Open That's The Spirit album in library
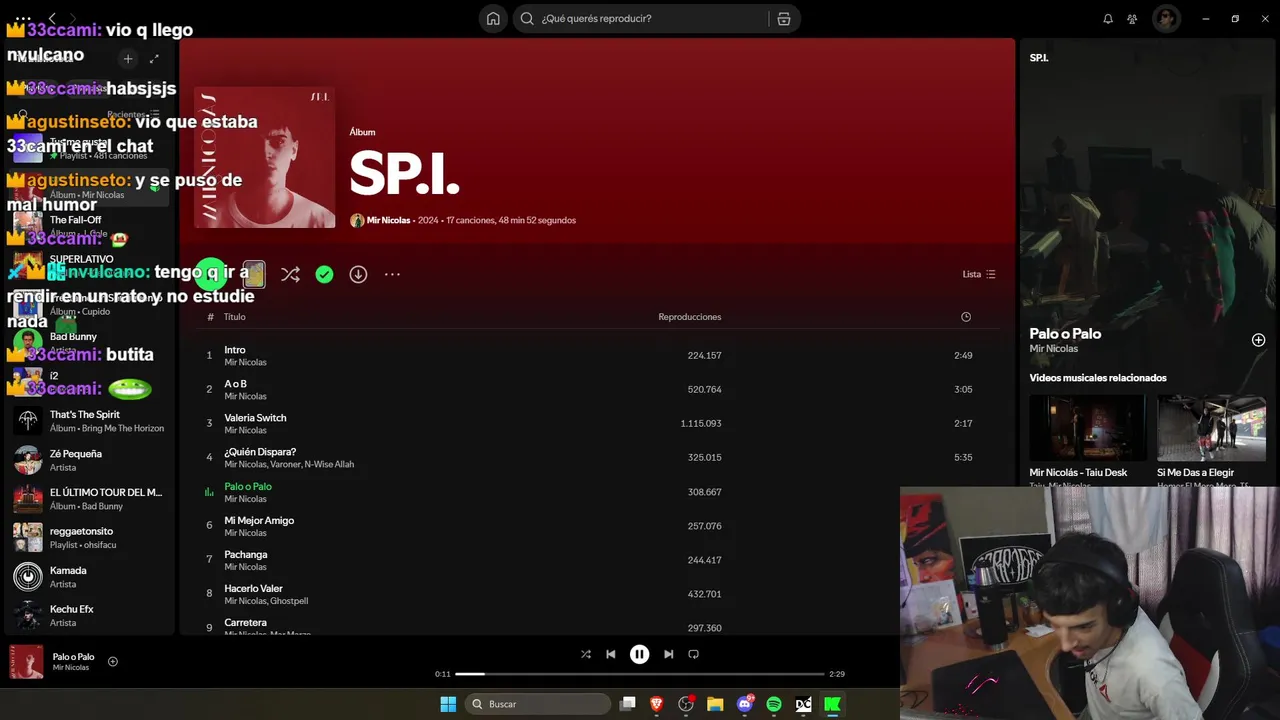This screenshot has height=720, width=1280. (x=90, y=421)
